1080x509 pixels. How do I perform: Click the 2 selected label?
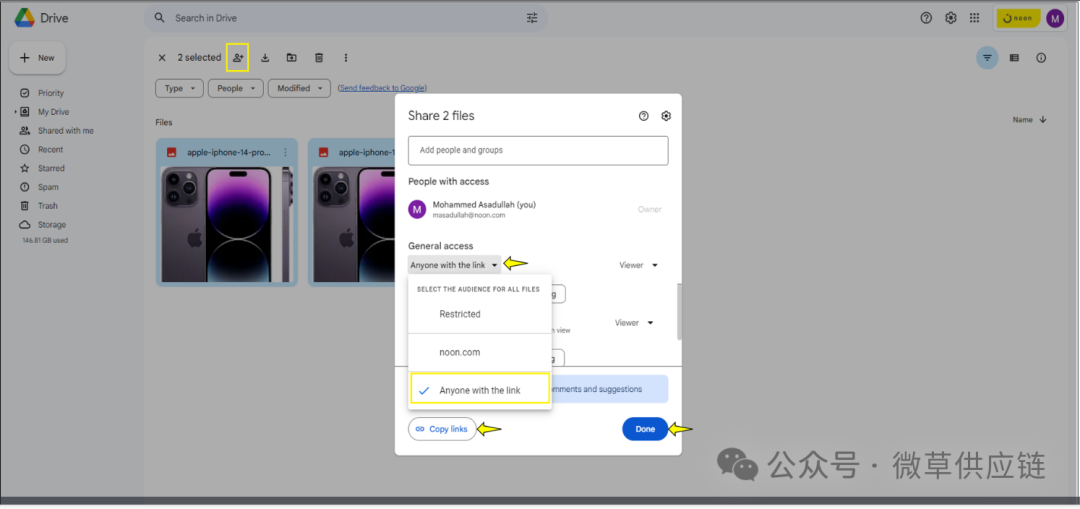point(199,58)
